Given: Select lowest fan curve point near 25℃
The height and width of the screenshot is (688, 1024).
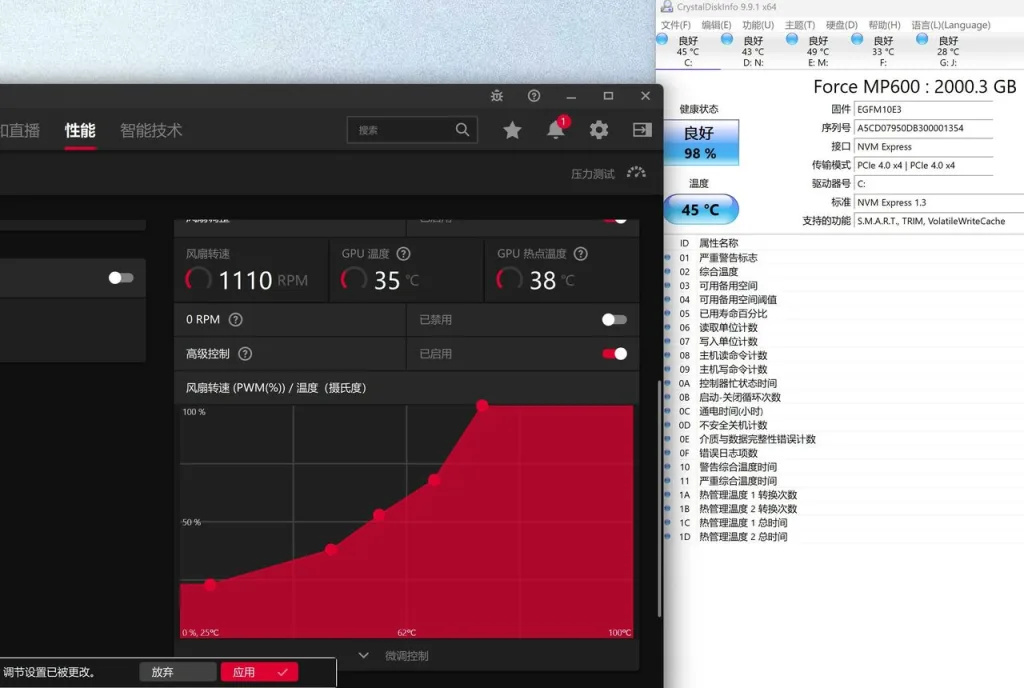Looking at the screenshot, I should click(210, 584).
